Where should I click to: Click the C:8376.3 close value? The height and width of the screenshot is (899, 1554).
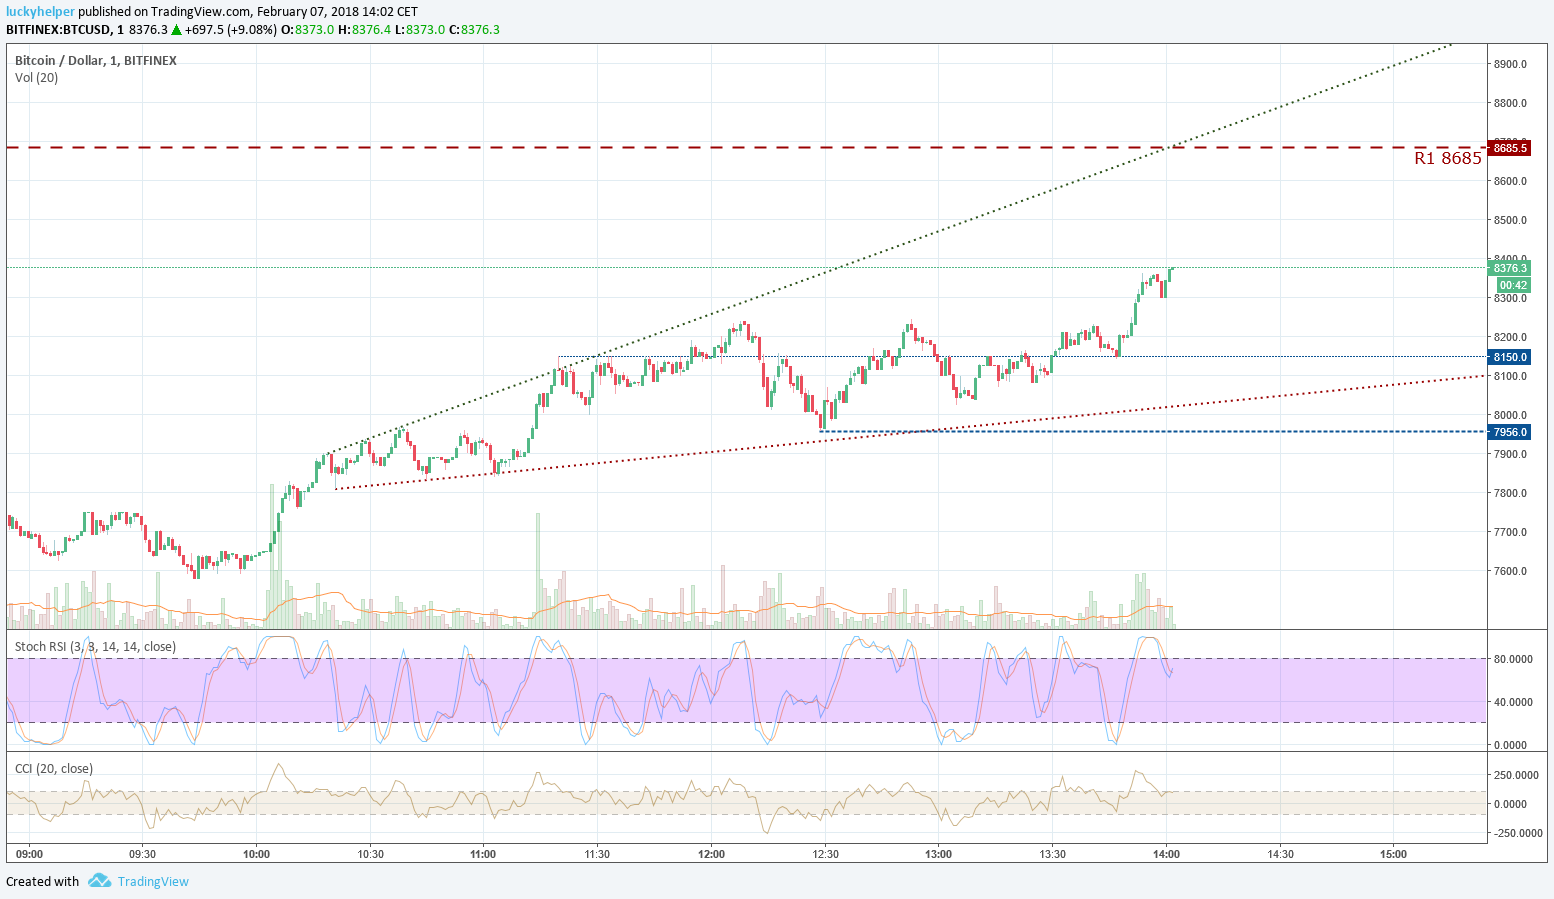474,30
